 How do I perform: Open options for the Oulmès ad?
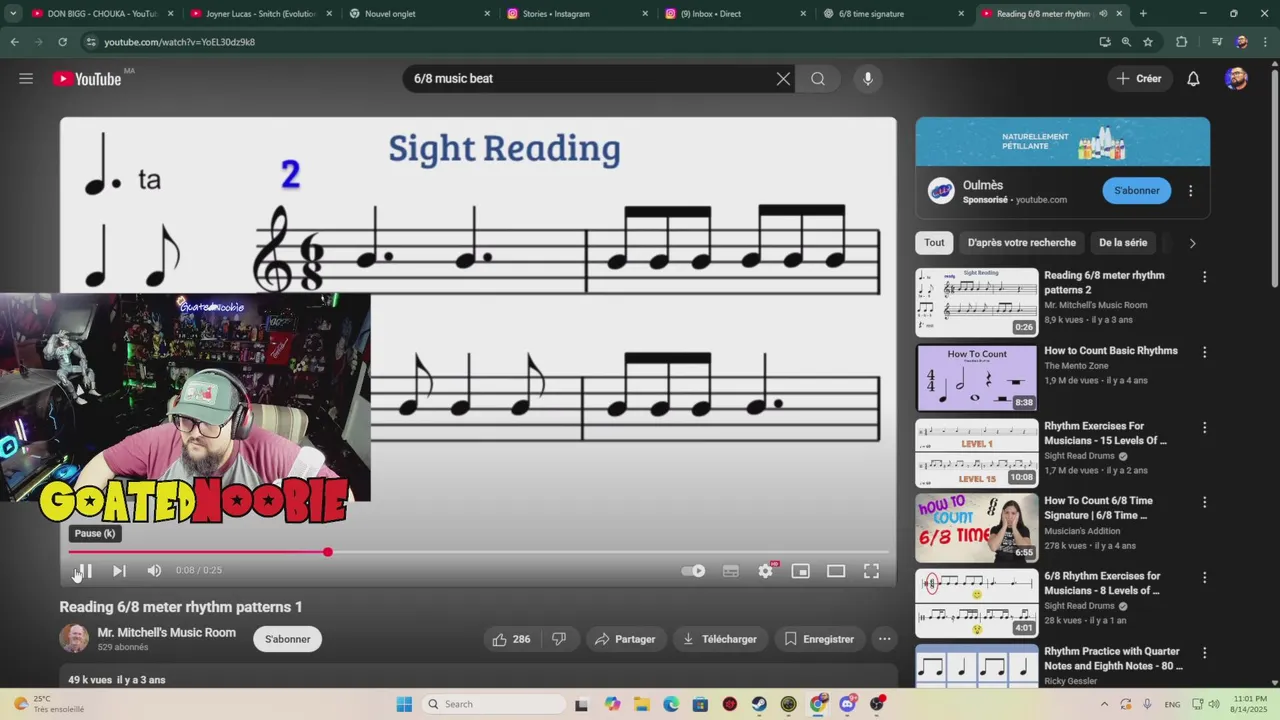click(1190, 191)
